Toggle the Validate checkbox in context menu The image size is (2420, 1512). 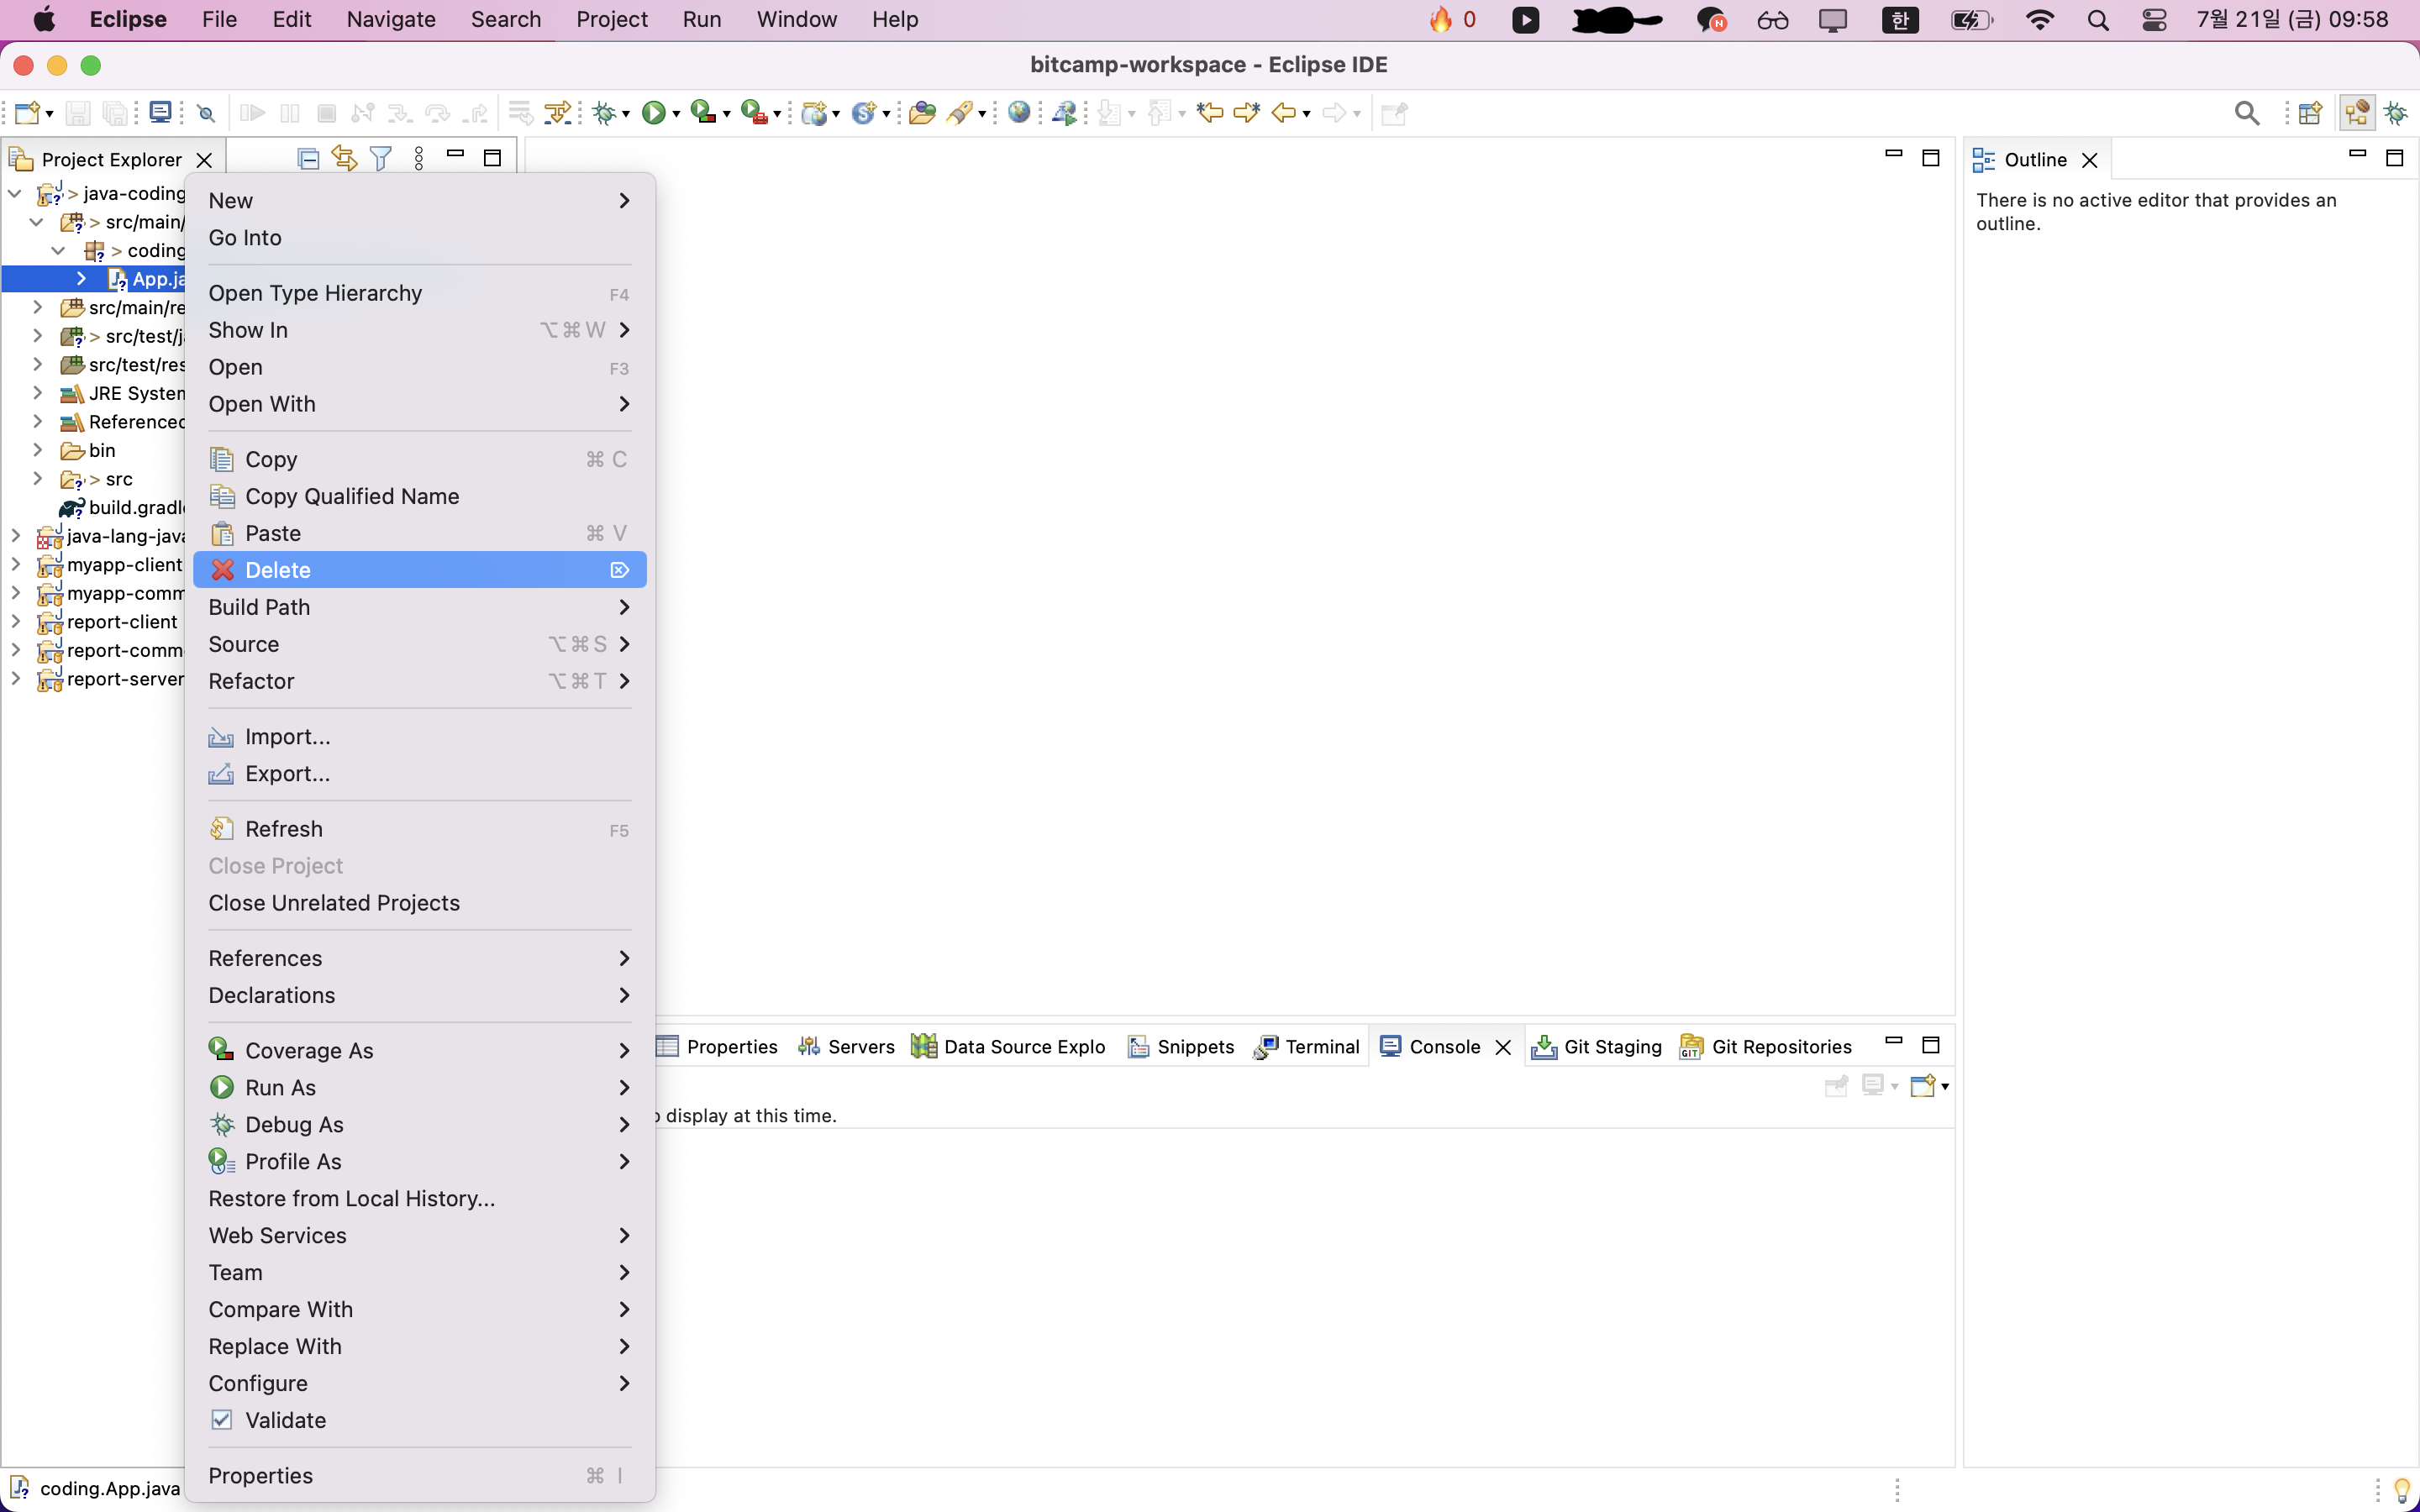222,1420
